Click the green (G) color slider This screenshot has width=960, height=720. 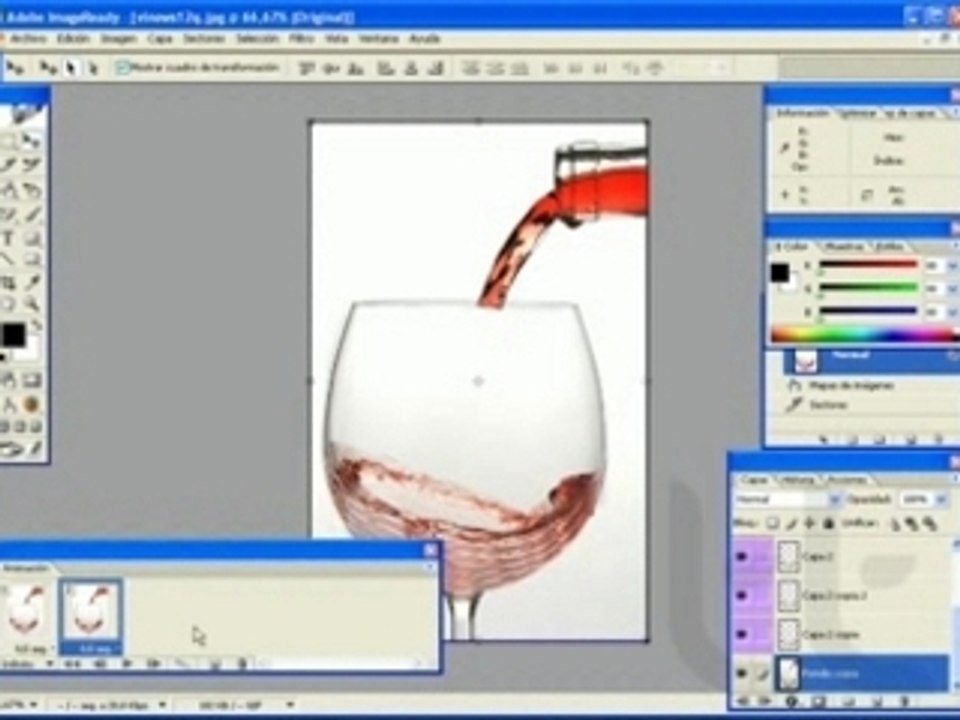tap(868, 287)
